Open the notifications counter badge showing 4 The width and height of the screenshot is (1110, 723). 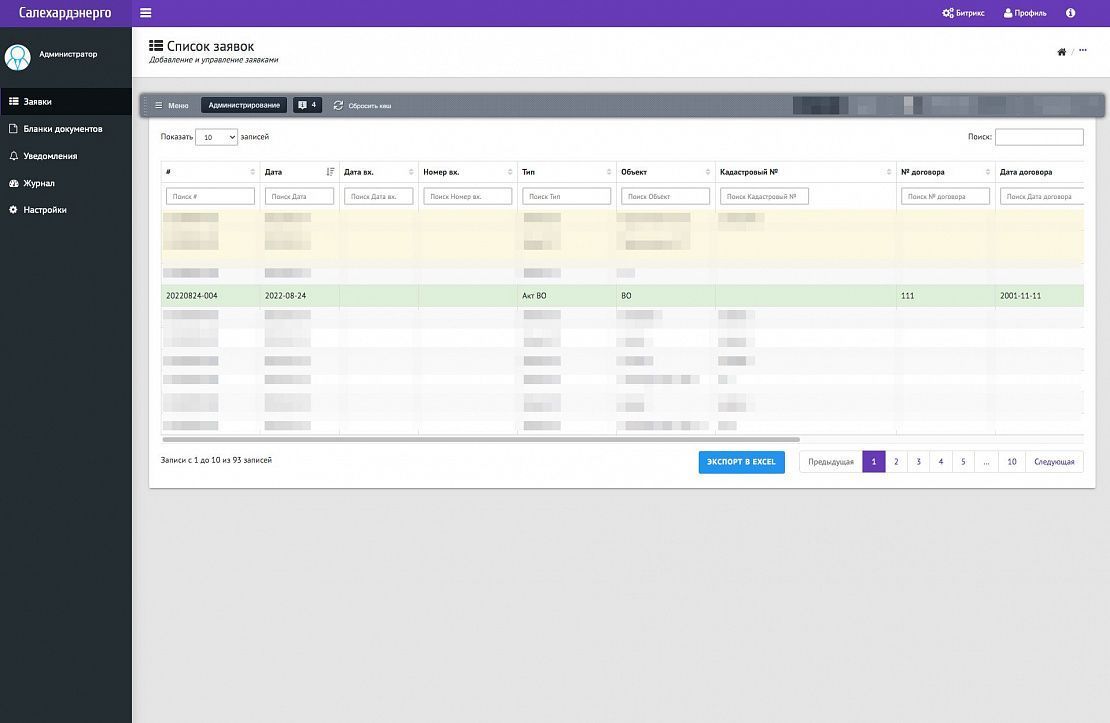307,105
